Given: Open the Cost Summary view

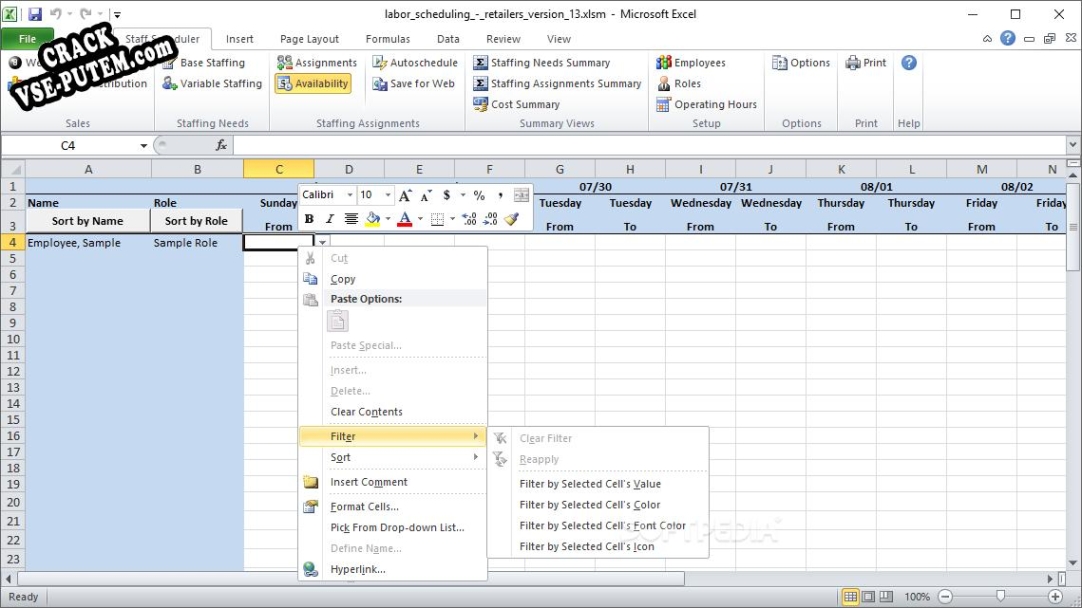Looking at the screenshot, I should pyautogui.click(x=516, y=104).
